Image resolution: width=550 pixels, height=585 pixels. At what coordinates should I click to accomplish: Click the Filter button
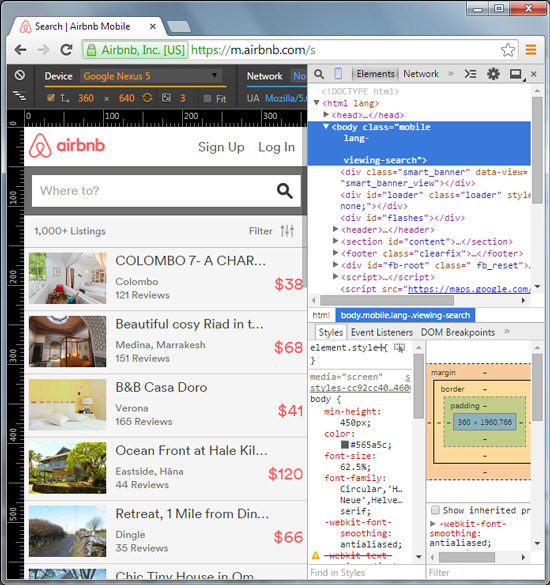tap(271, 231)
